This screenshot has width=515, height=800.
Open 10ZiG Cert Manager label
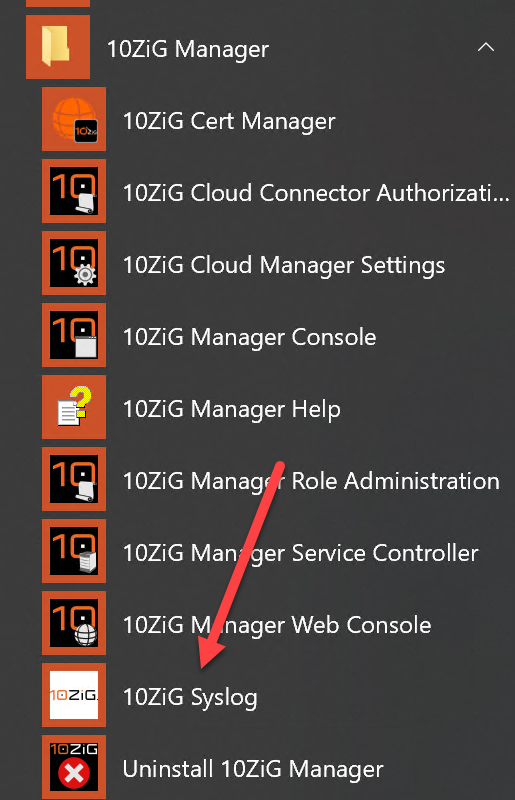coord(229,121)
